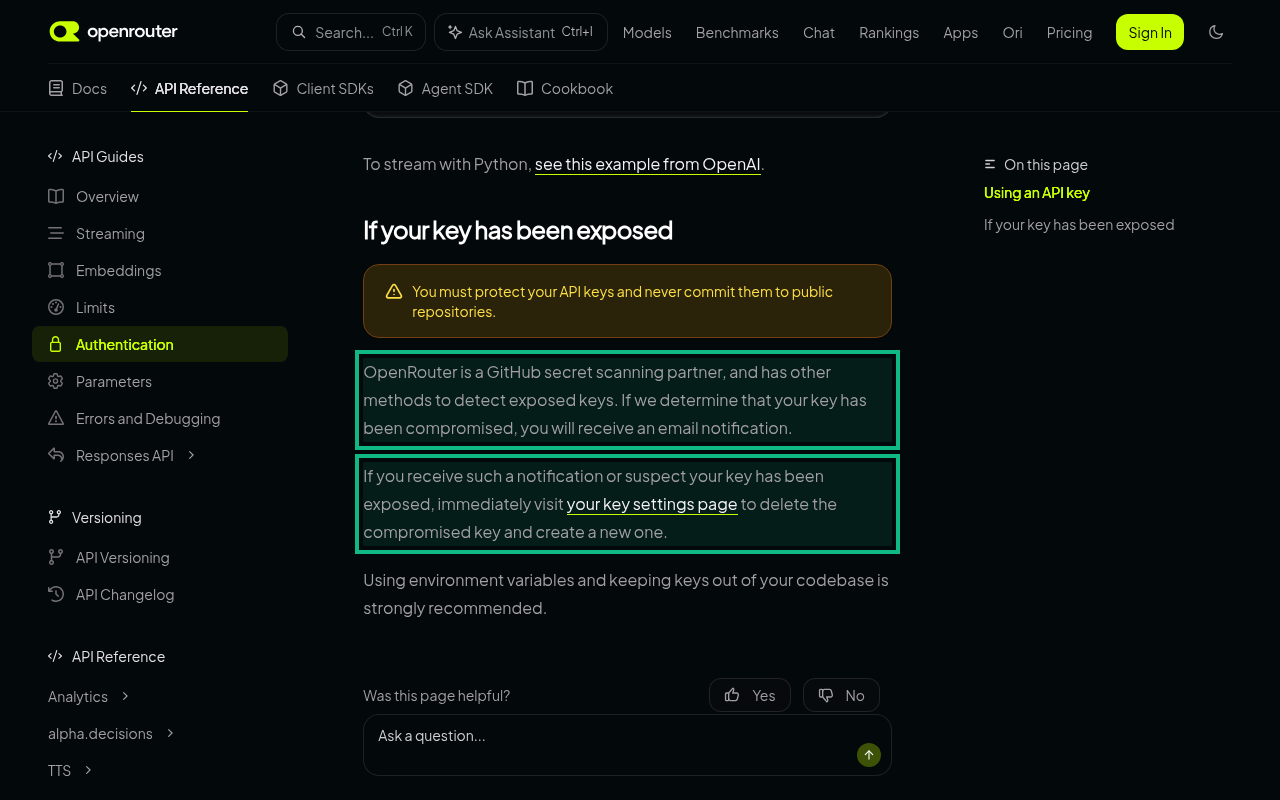Click the search magnifier icon

coord(299,32)
